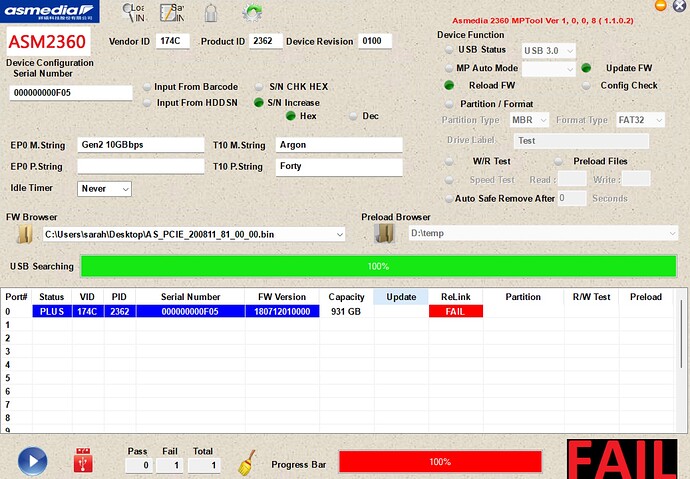Enable USB Status function

449,50
